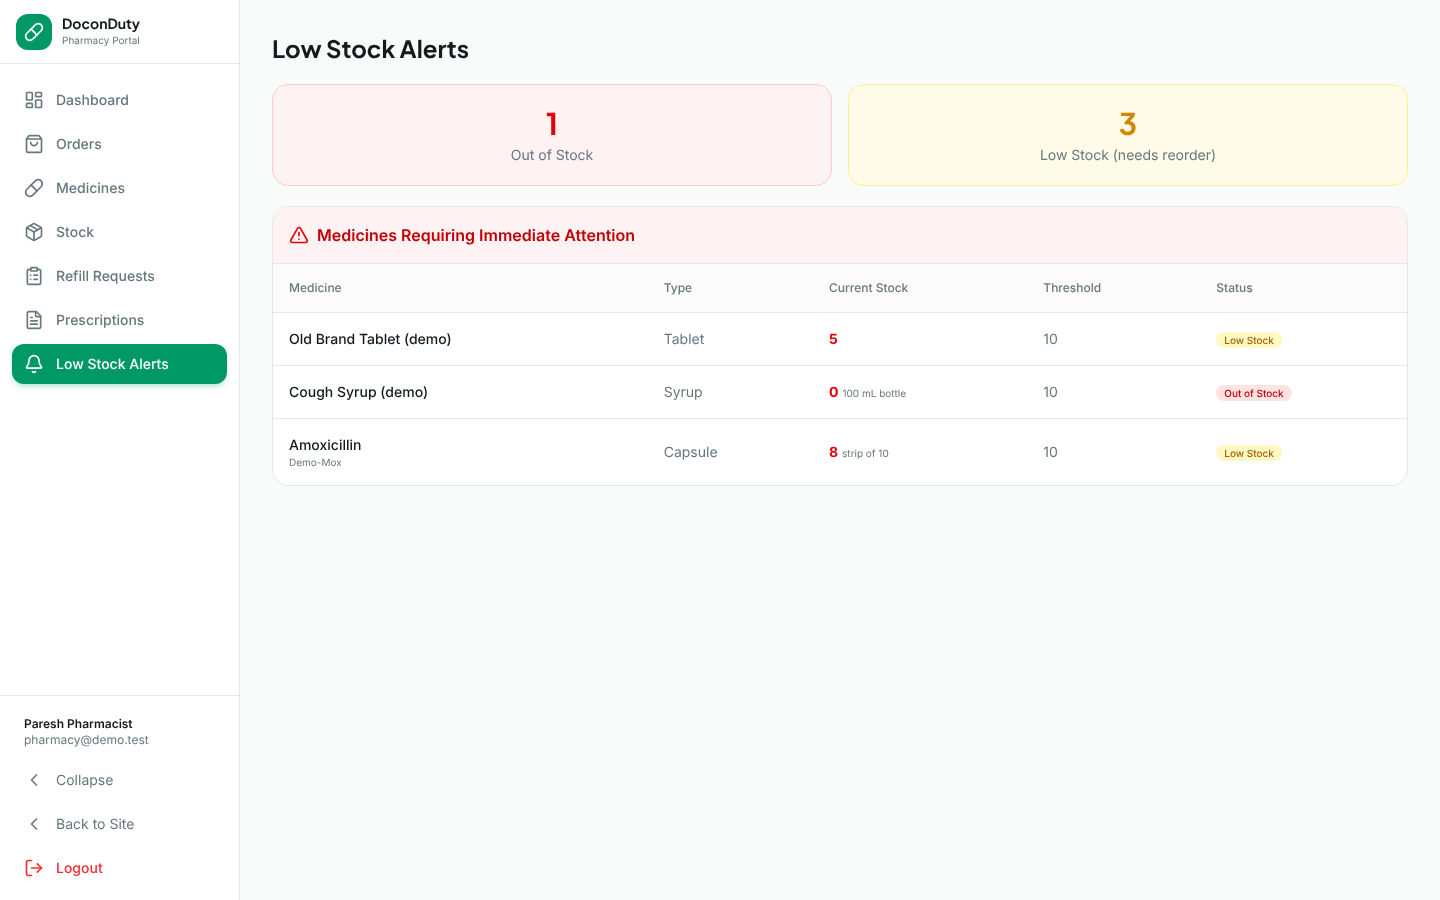Click the Pharmacy Portal subtitle
Screen dimensions: 1440x900
[x=101, y=41]
